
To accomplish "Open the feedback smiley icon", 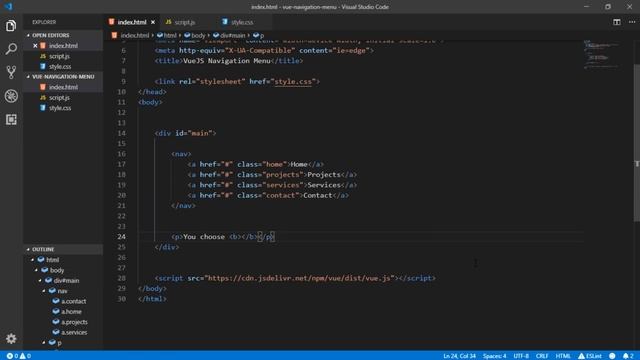I will [x=612, y=356].
